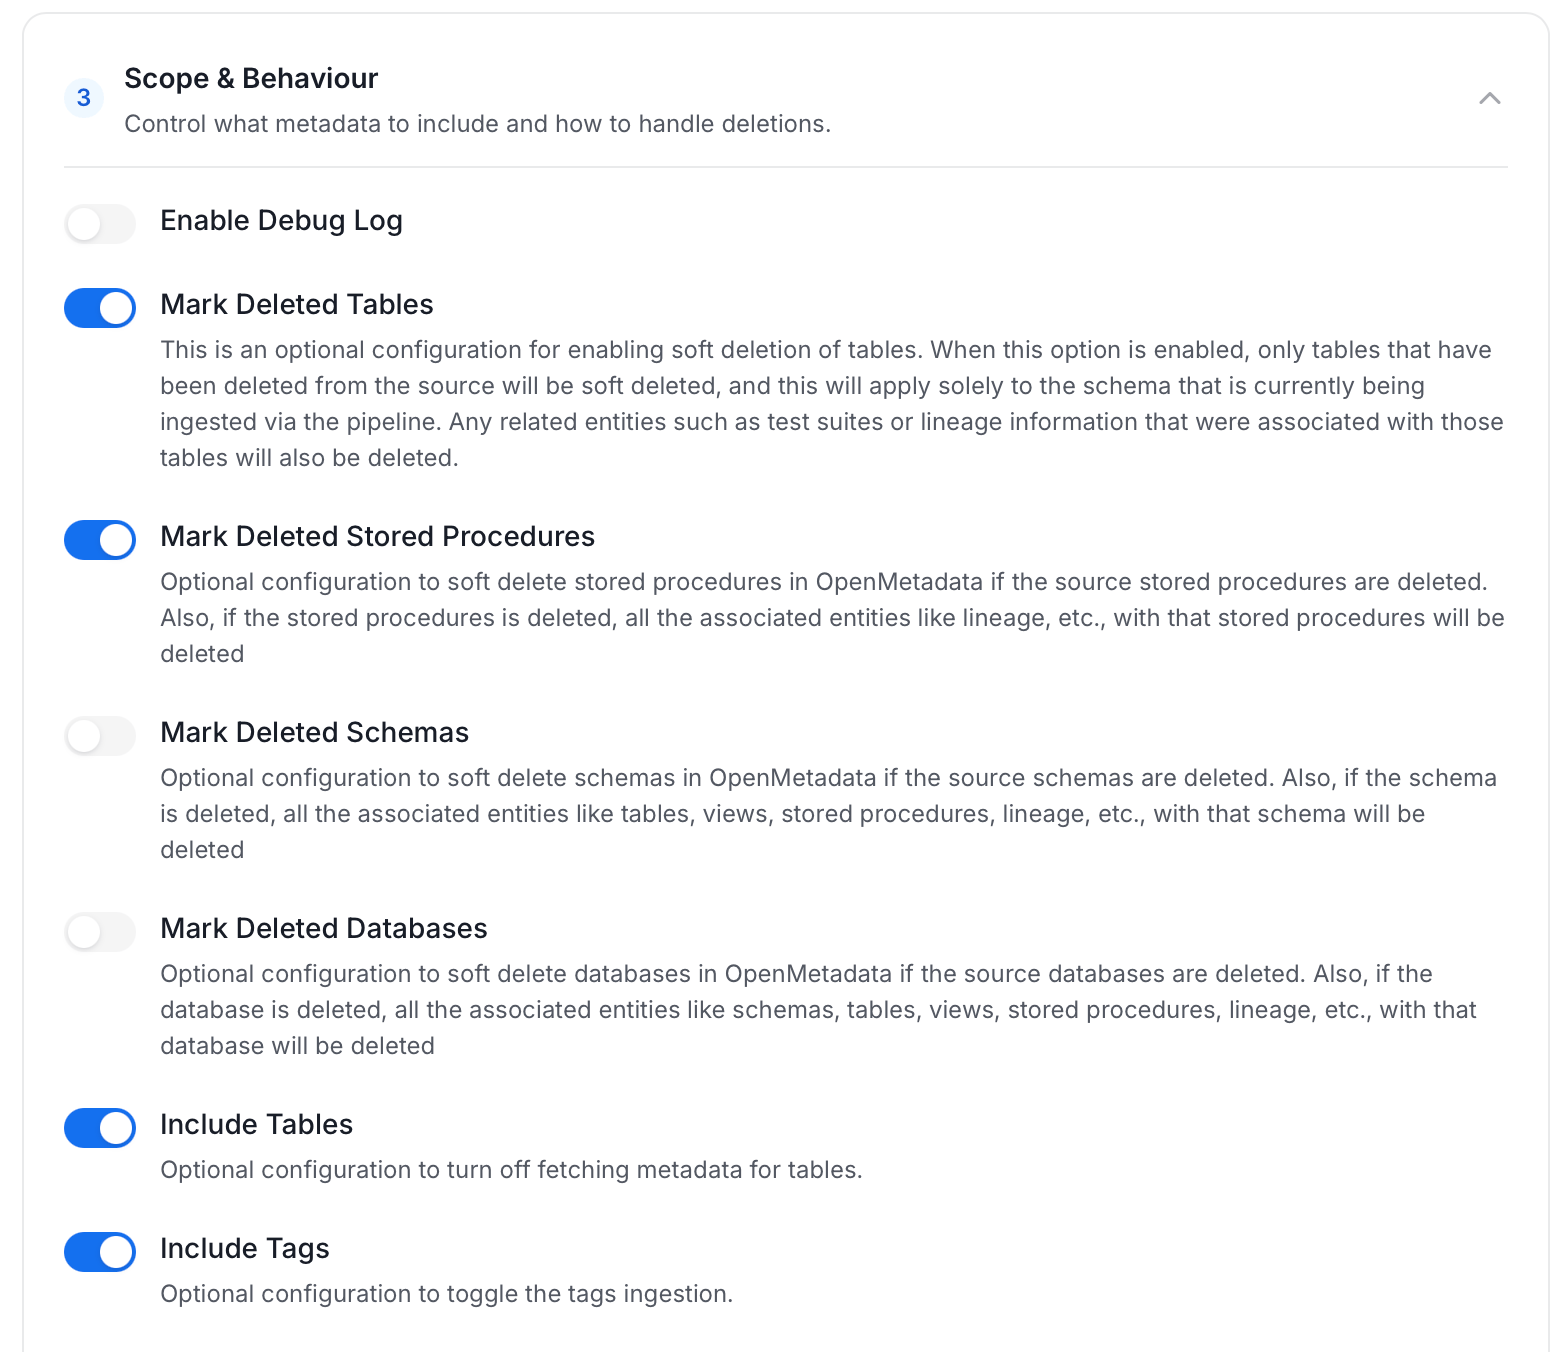This screenshot has height=1352, width=1568.
Task: Click the Include Tags description text
Action: (x=446, y=1294)
